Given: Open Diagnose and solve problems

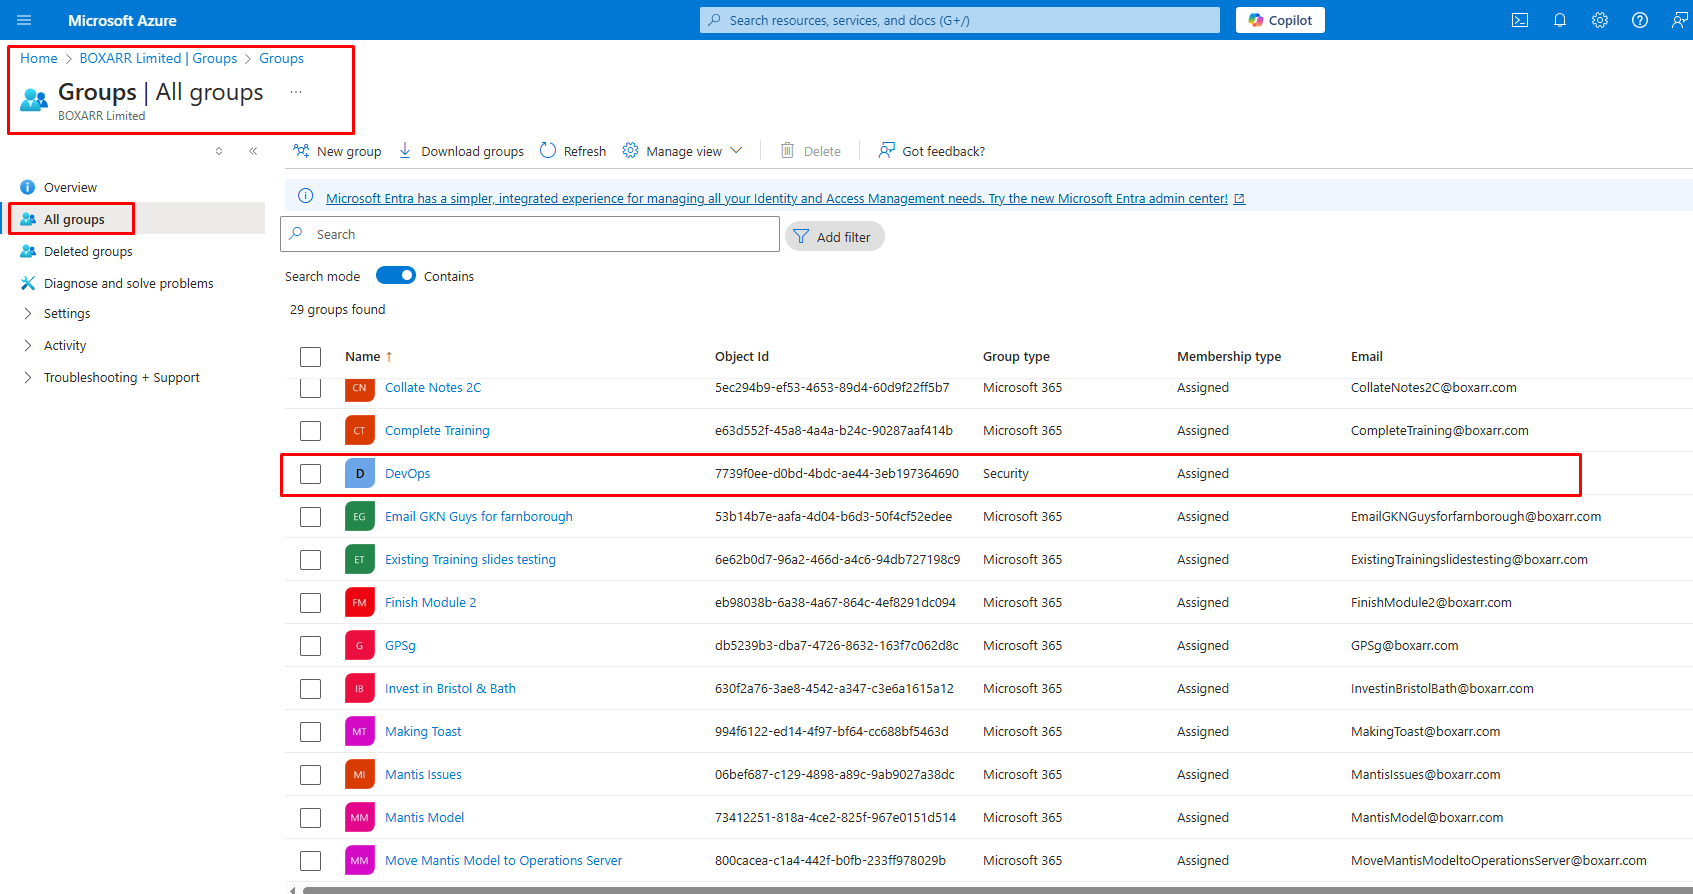Looking at the screenshot, I should click(128, 283).
